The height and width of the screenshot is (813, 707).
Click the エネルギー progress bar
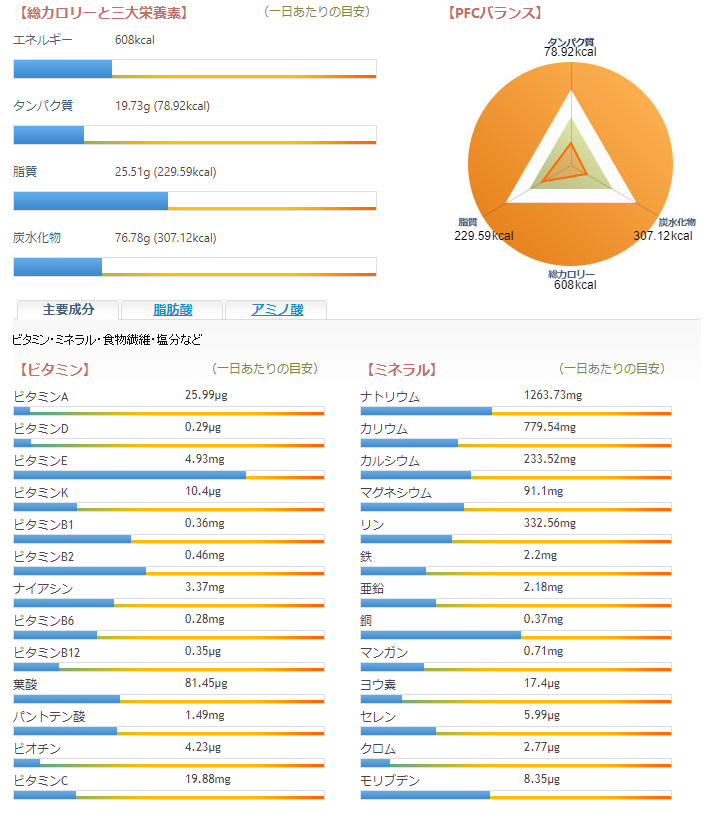coord(195,68)
